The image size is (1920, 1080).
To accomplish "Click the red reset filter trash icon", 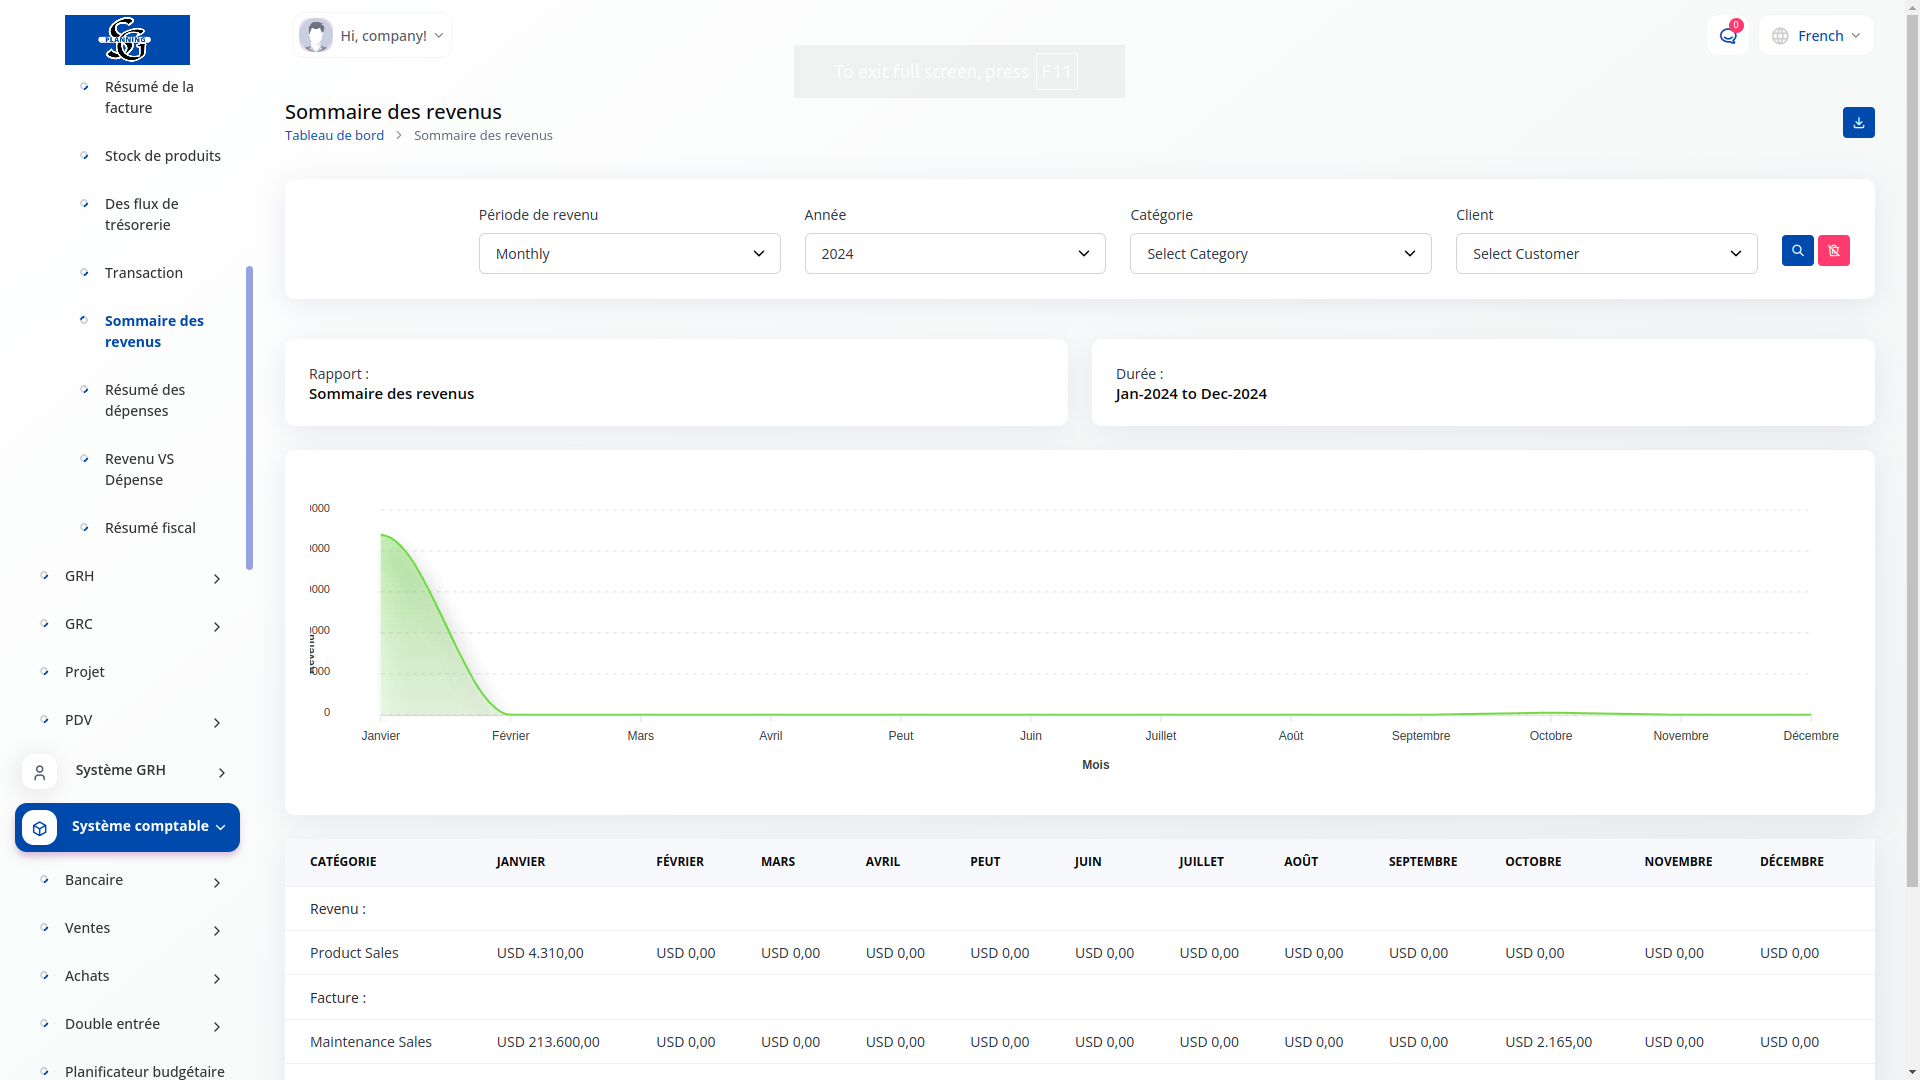I will coord(1833,250).
